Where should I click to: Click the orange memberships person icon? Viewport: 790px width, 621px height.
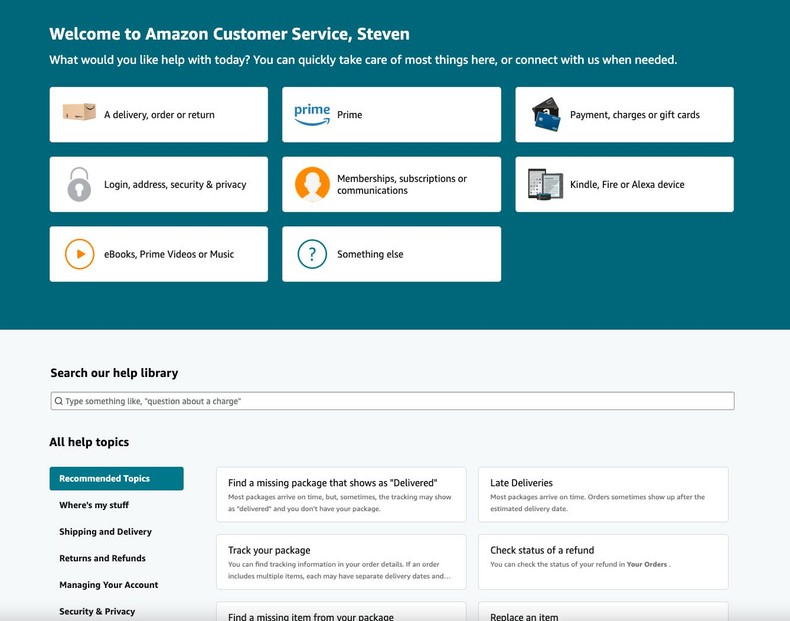tap(312, 184)
